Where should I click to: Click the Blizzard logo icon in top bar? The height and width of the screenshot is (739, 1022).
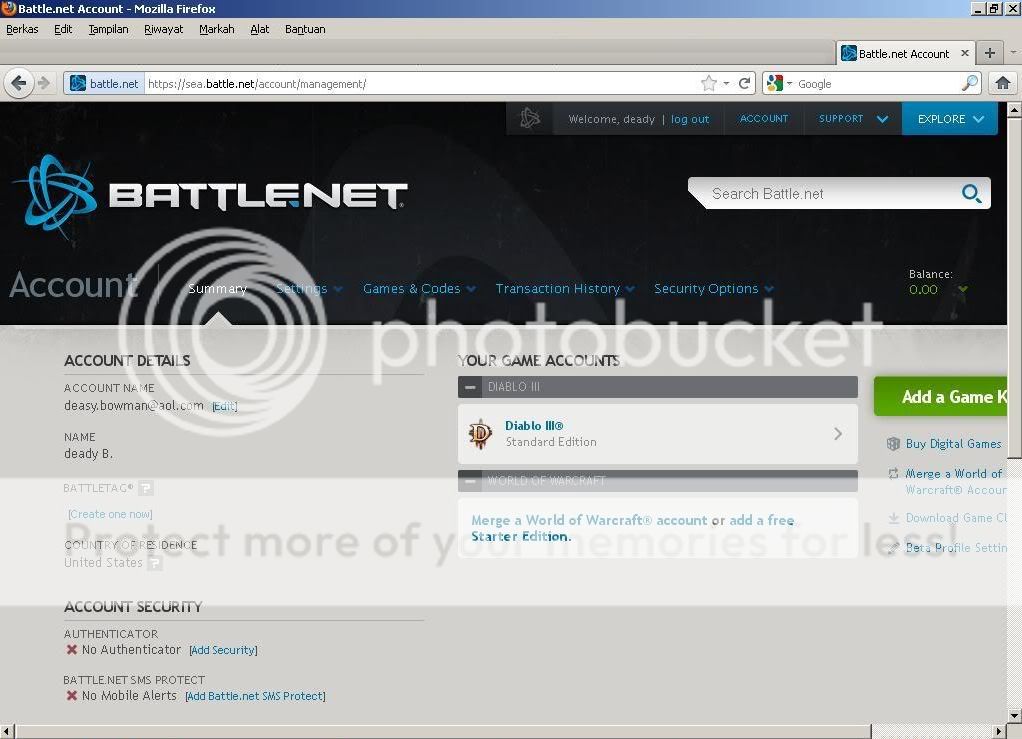pos(529,119)
